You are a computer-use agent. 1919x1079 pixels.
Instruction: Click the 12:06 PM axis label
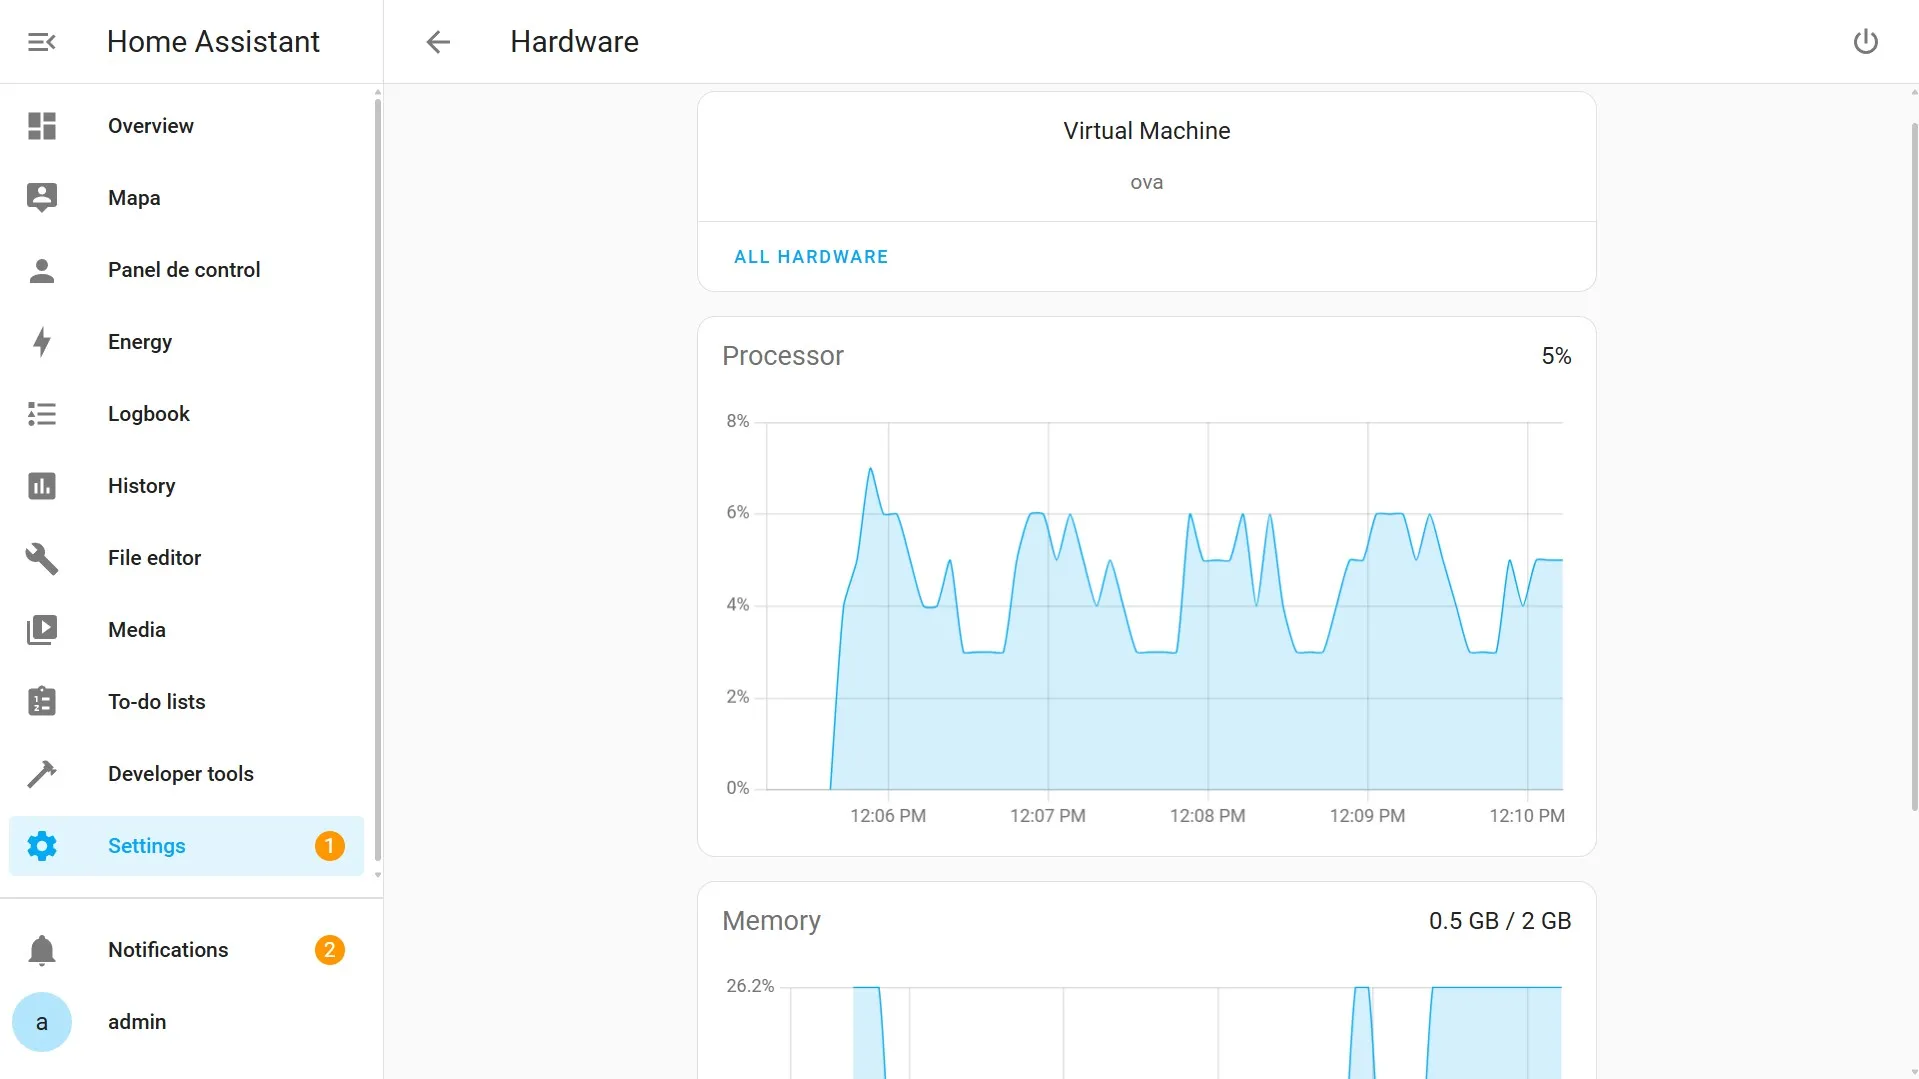(888, 816)
